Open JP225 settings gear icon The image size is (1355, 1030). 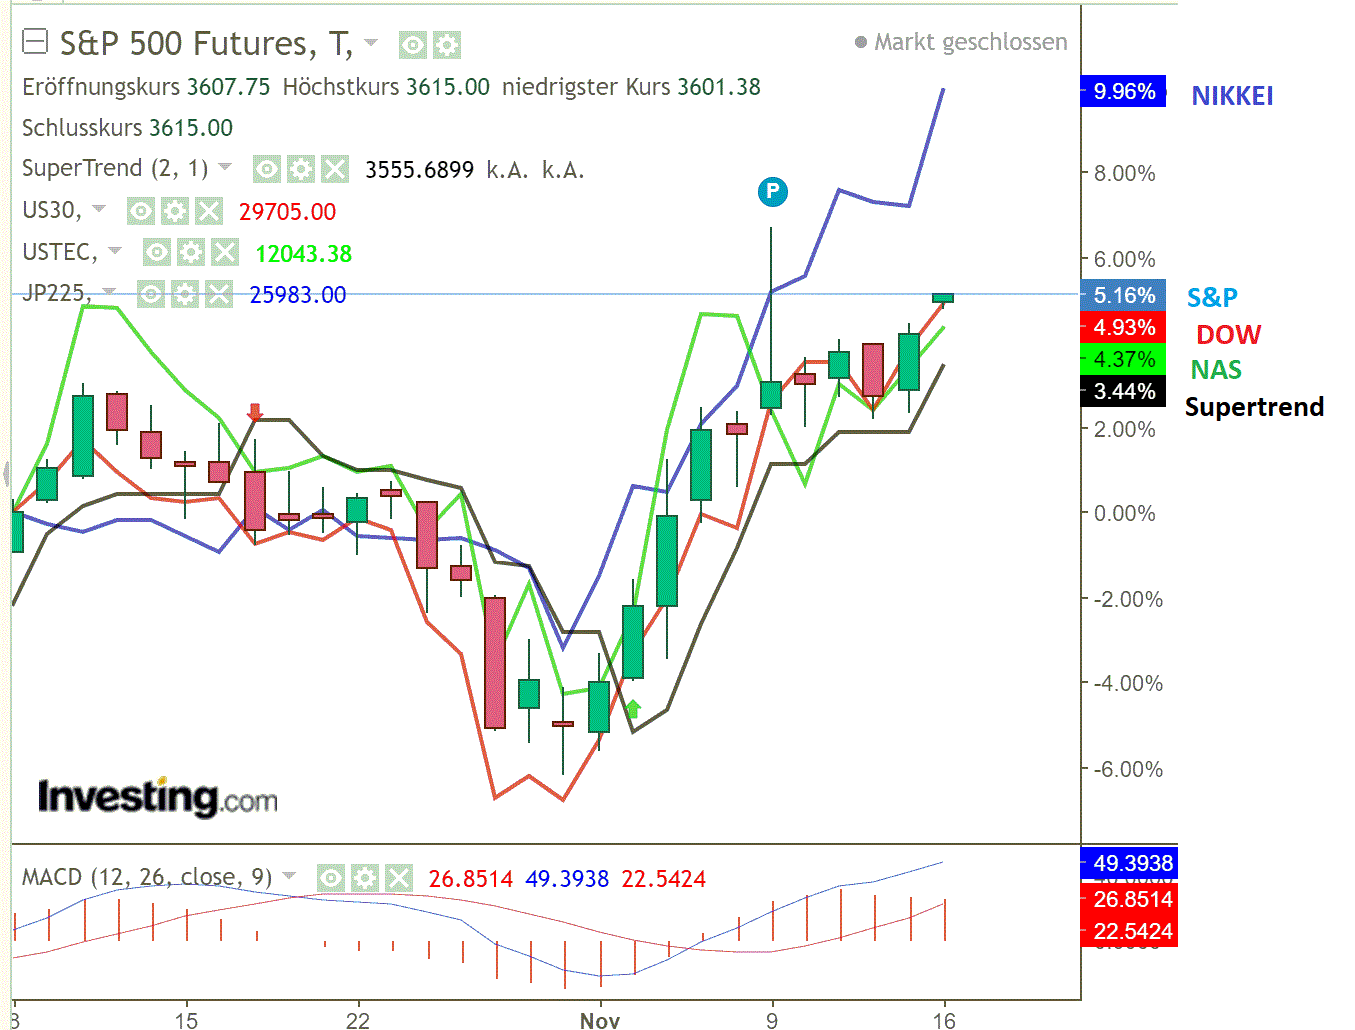coord(184,294)
